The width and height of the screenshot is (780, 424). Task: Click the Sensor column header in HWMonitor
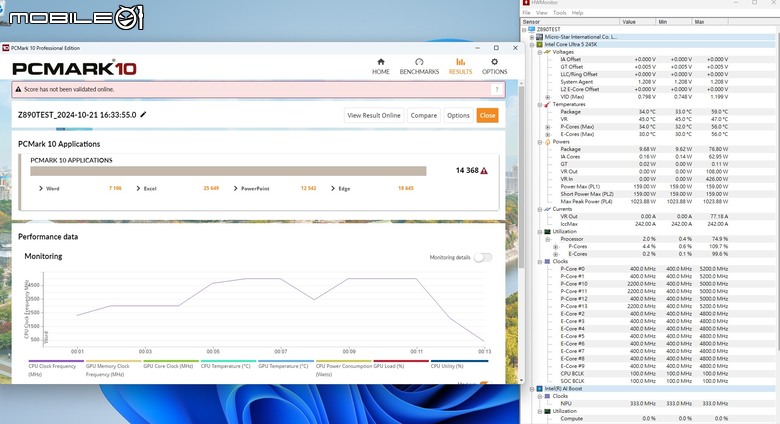[x=570, y=22]
